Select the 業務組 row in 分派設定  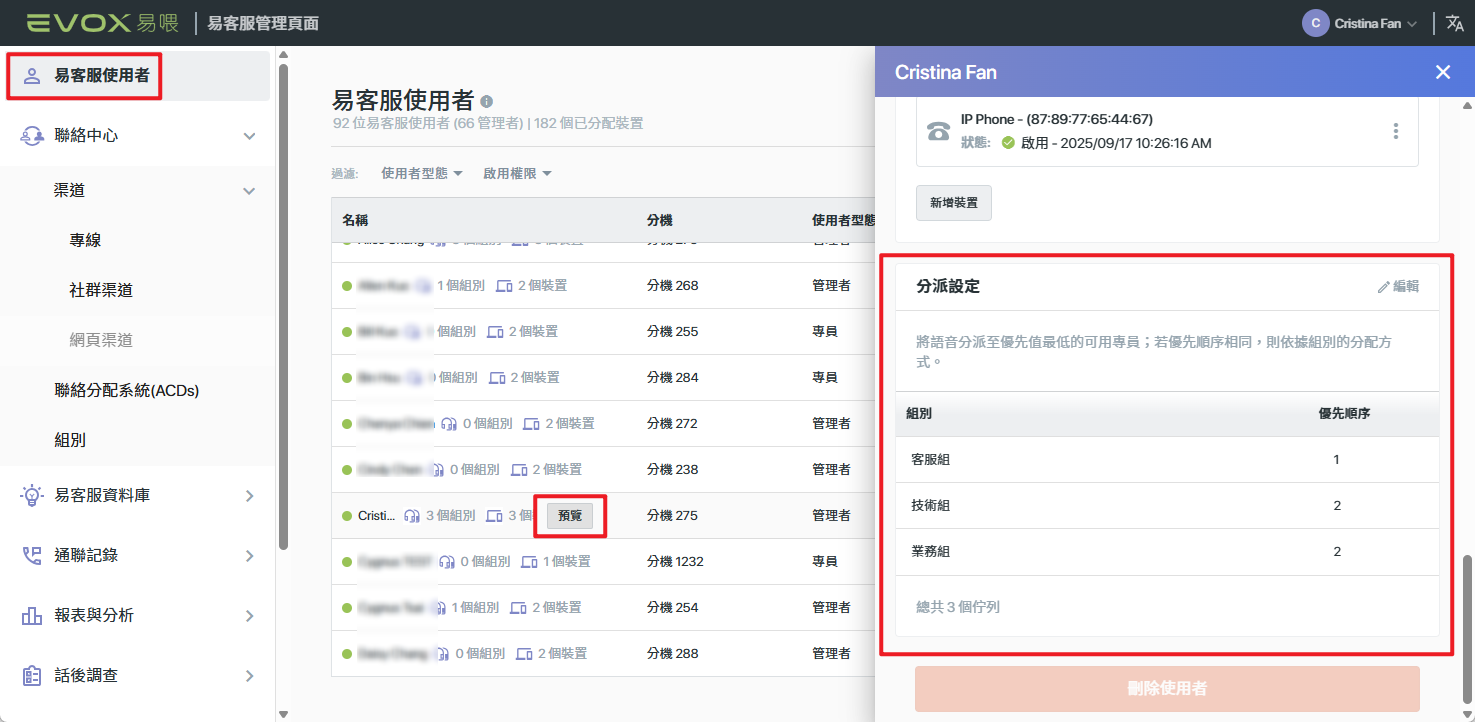(1167, 552)
